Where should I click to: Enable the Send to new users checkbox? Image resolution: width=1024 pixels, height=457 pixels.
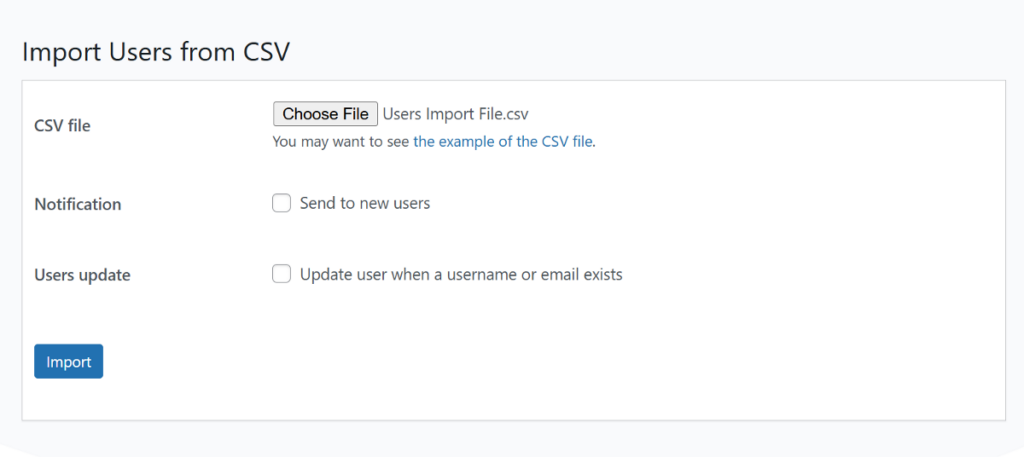[282, 204]
